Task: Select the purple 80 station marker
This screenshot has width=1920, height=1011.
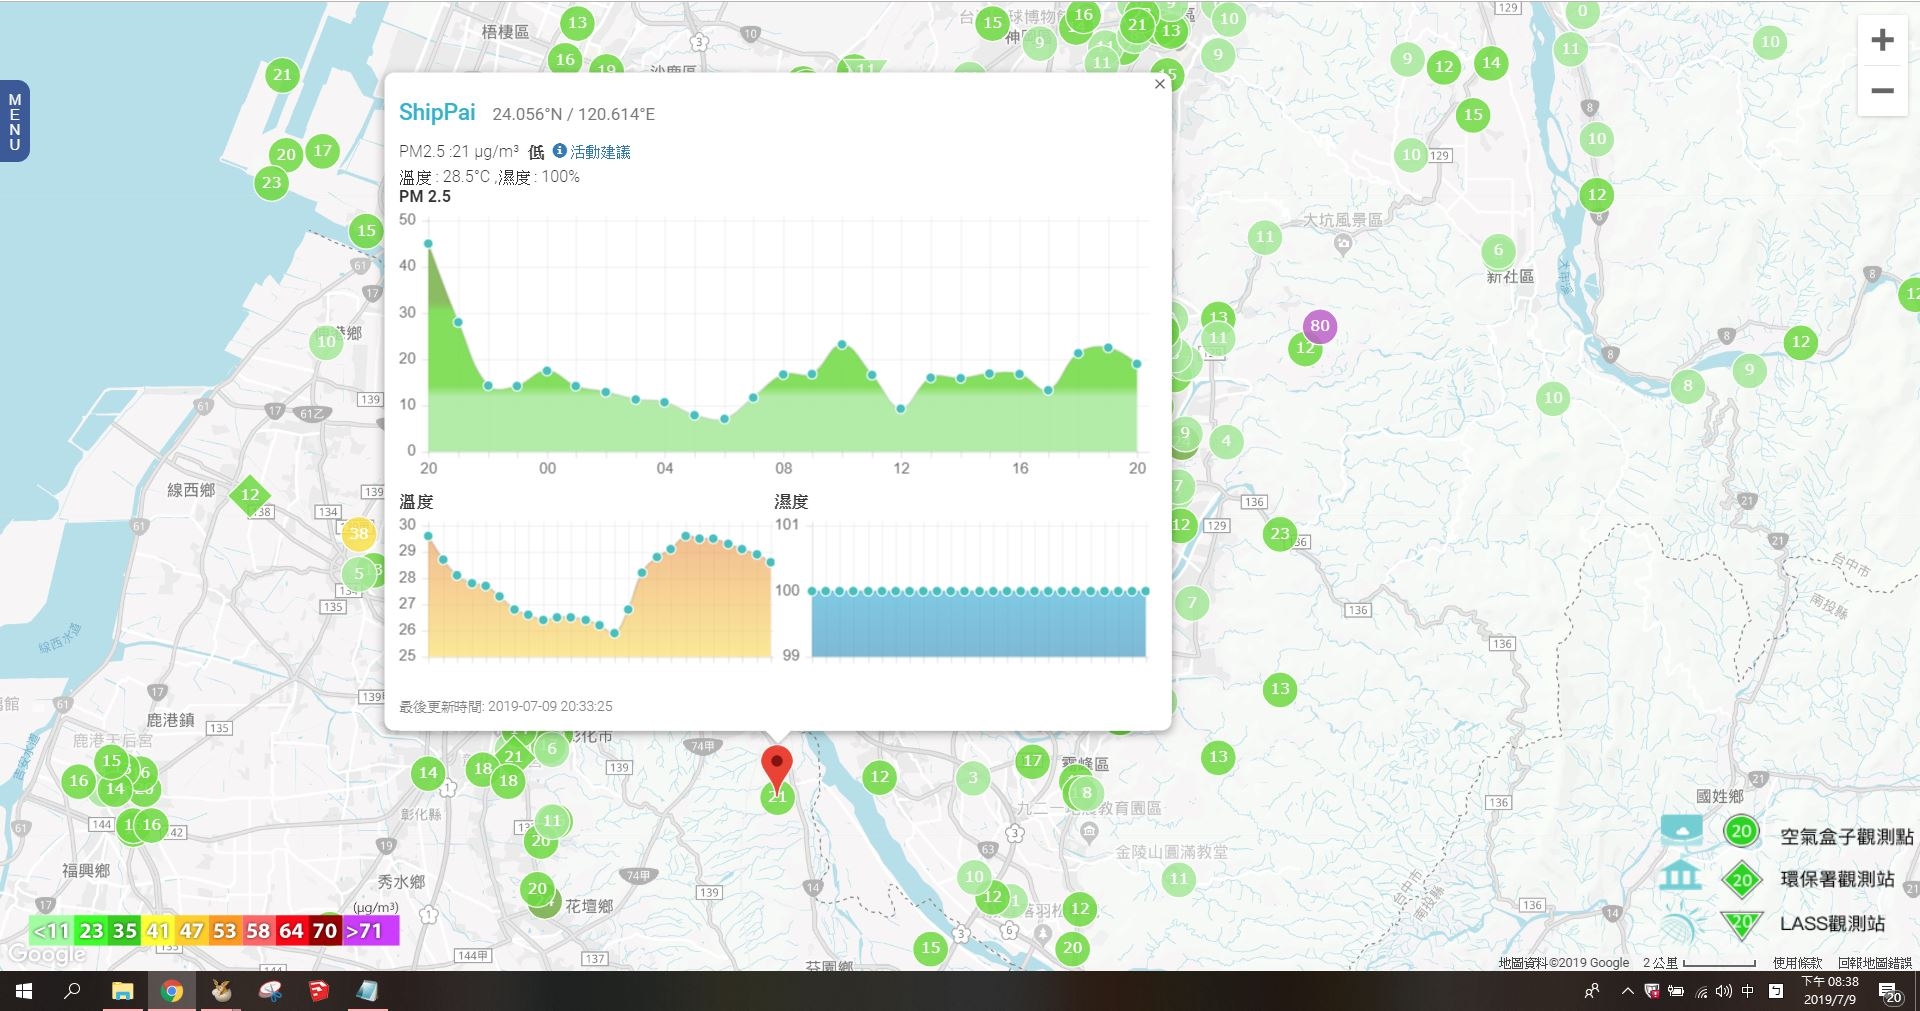Action: pos(1320,326)
